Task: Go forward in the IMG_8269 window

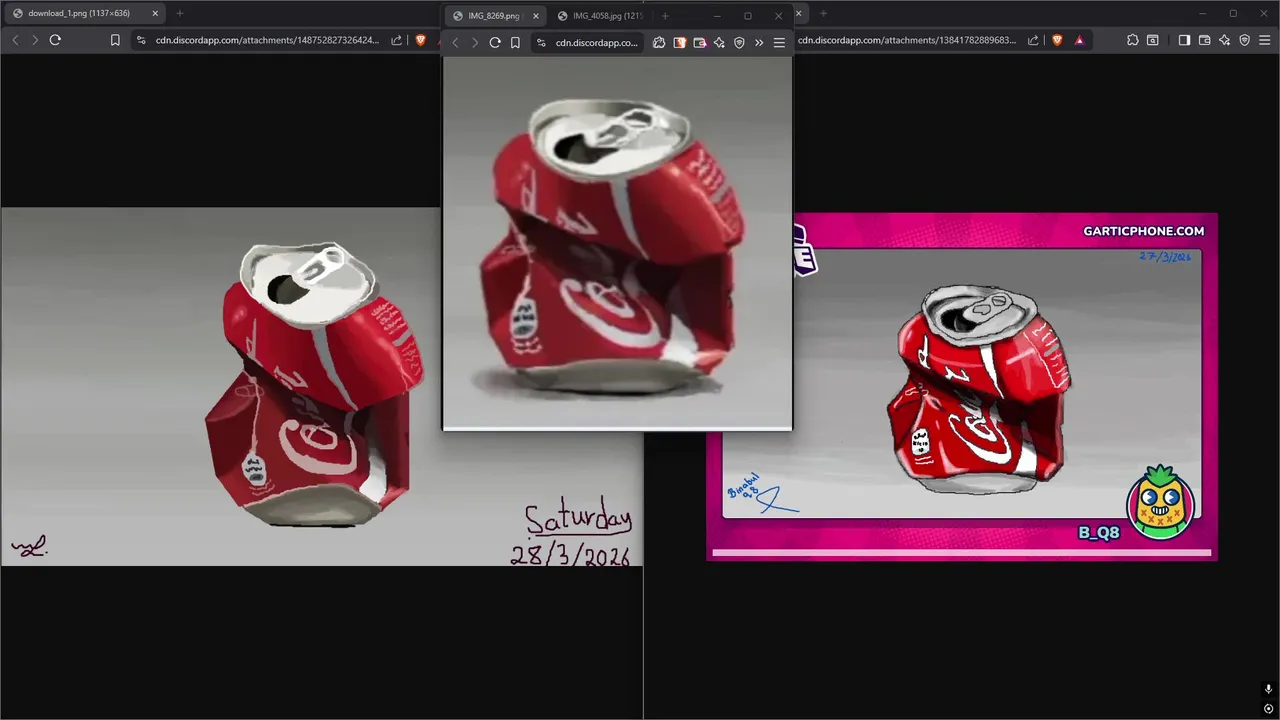Action: pyautogui.click(x=475, y=43)
